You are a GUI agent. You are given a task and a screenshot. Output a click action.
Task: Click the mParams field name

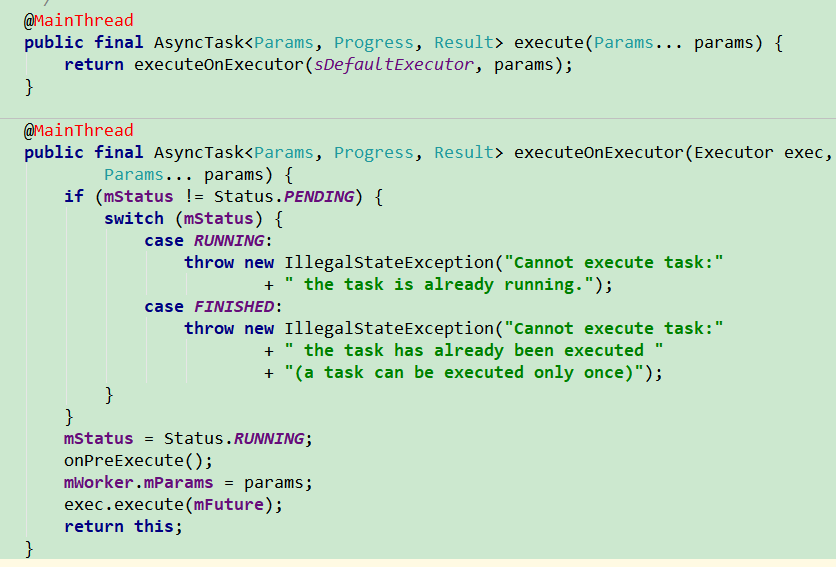178,483
